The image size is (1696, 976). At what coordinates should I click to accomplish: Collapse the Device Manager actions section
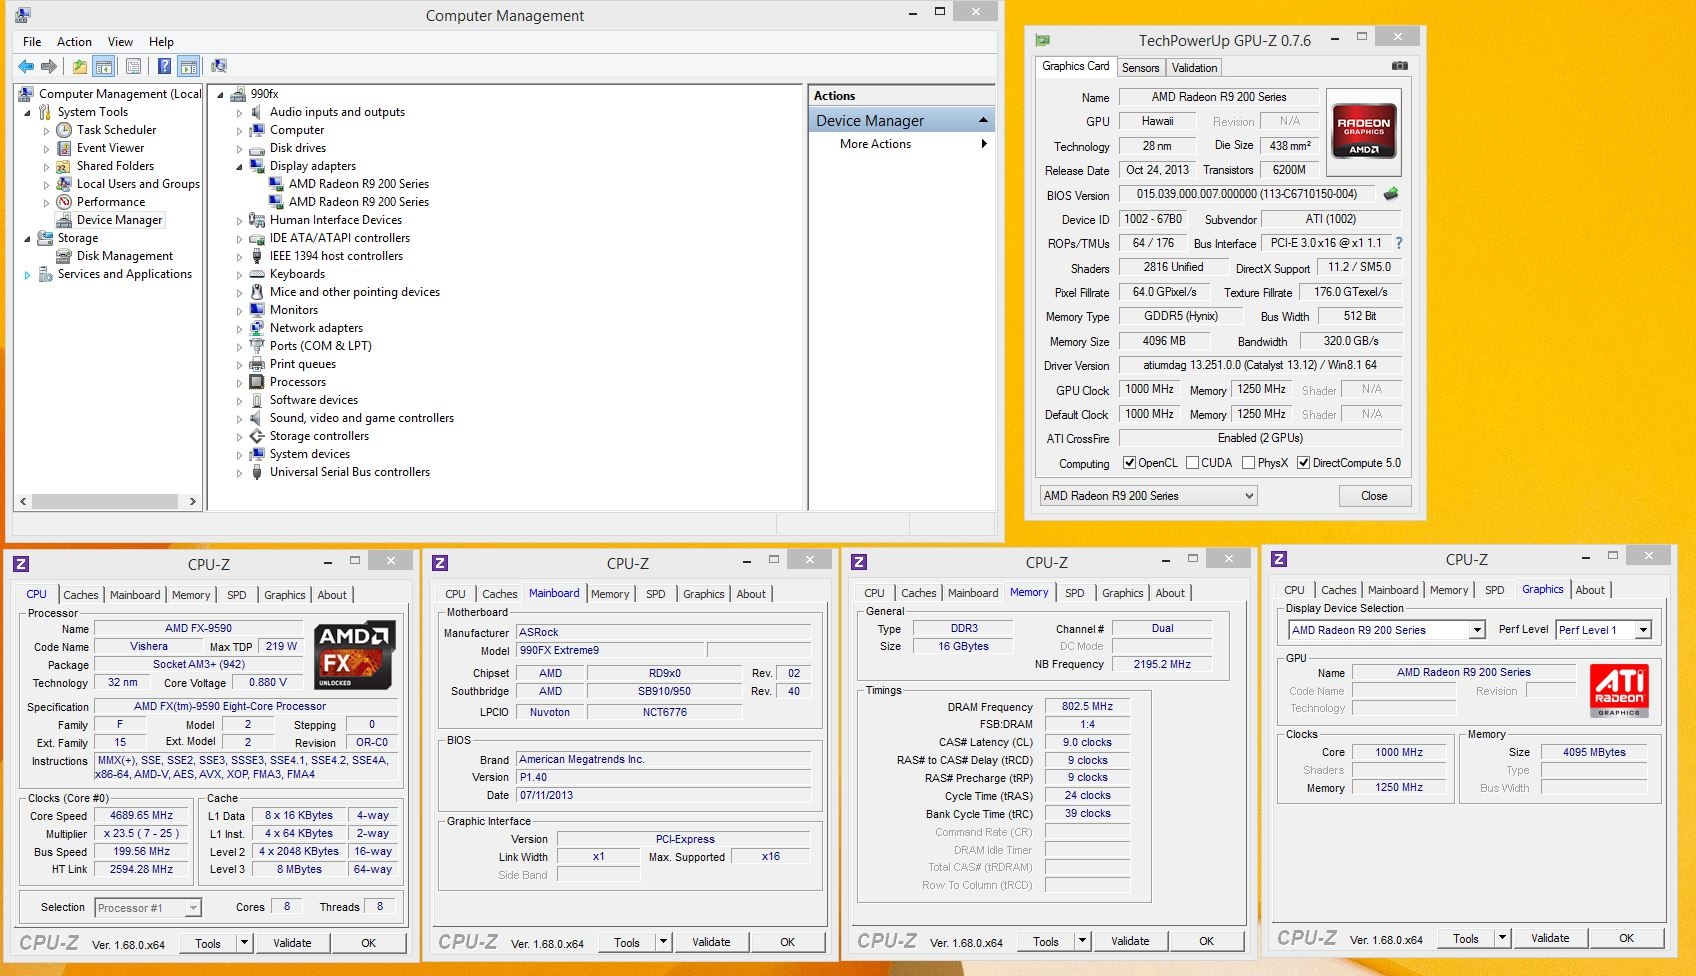(x=983, y=120)
